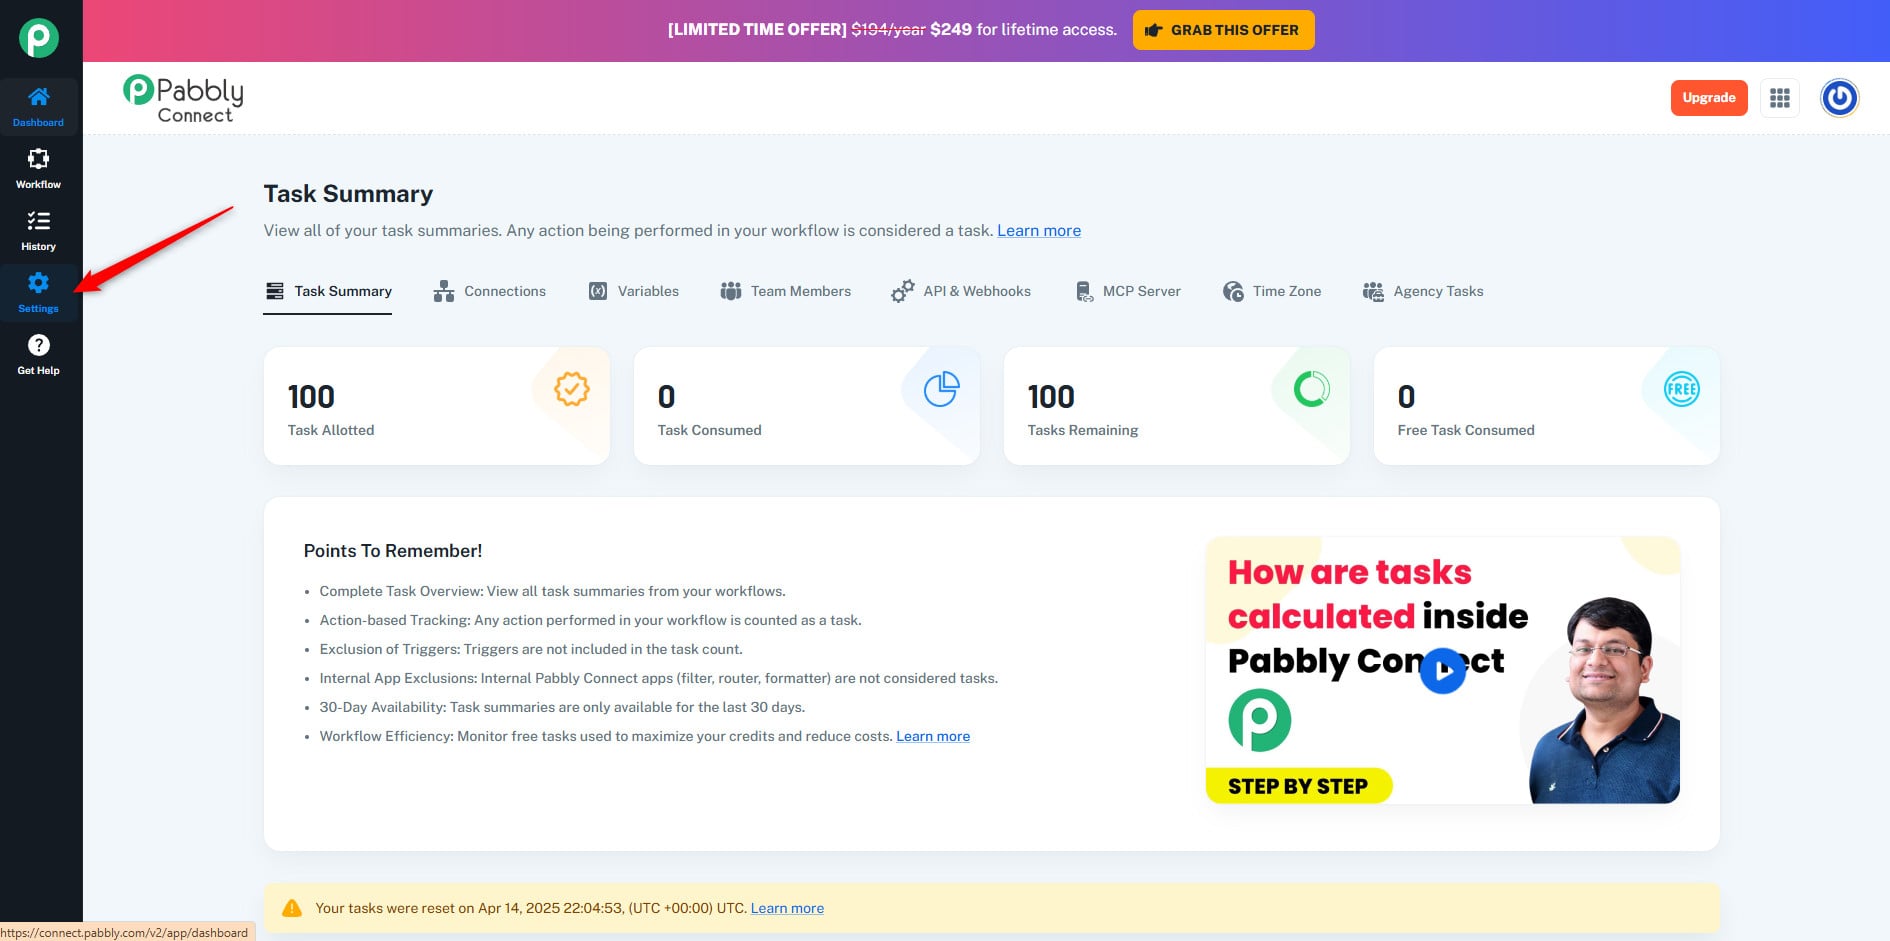Play the task calculation tutorial video
This screenshot has width=1890, height=941.
pyautogui.click(x=1442, y=670)
